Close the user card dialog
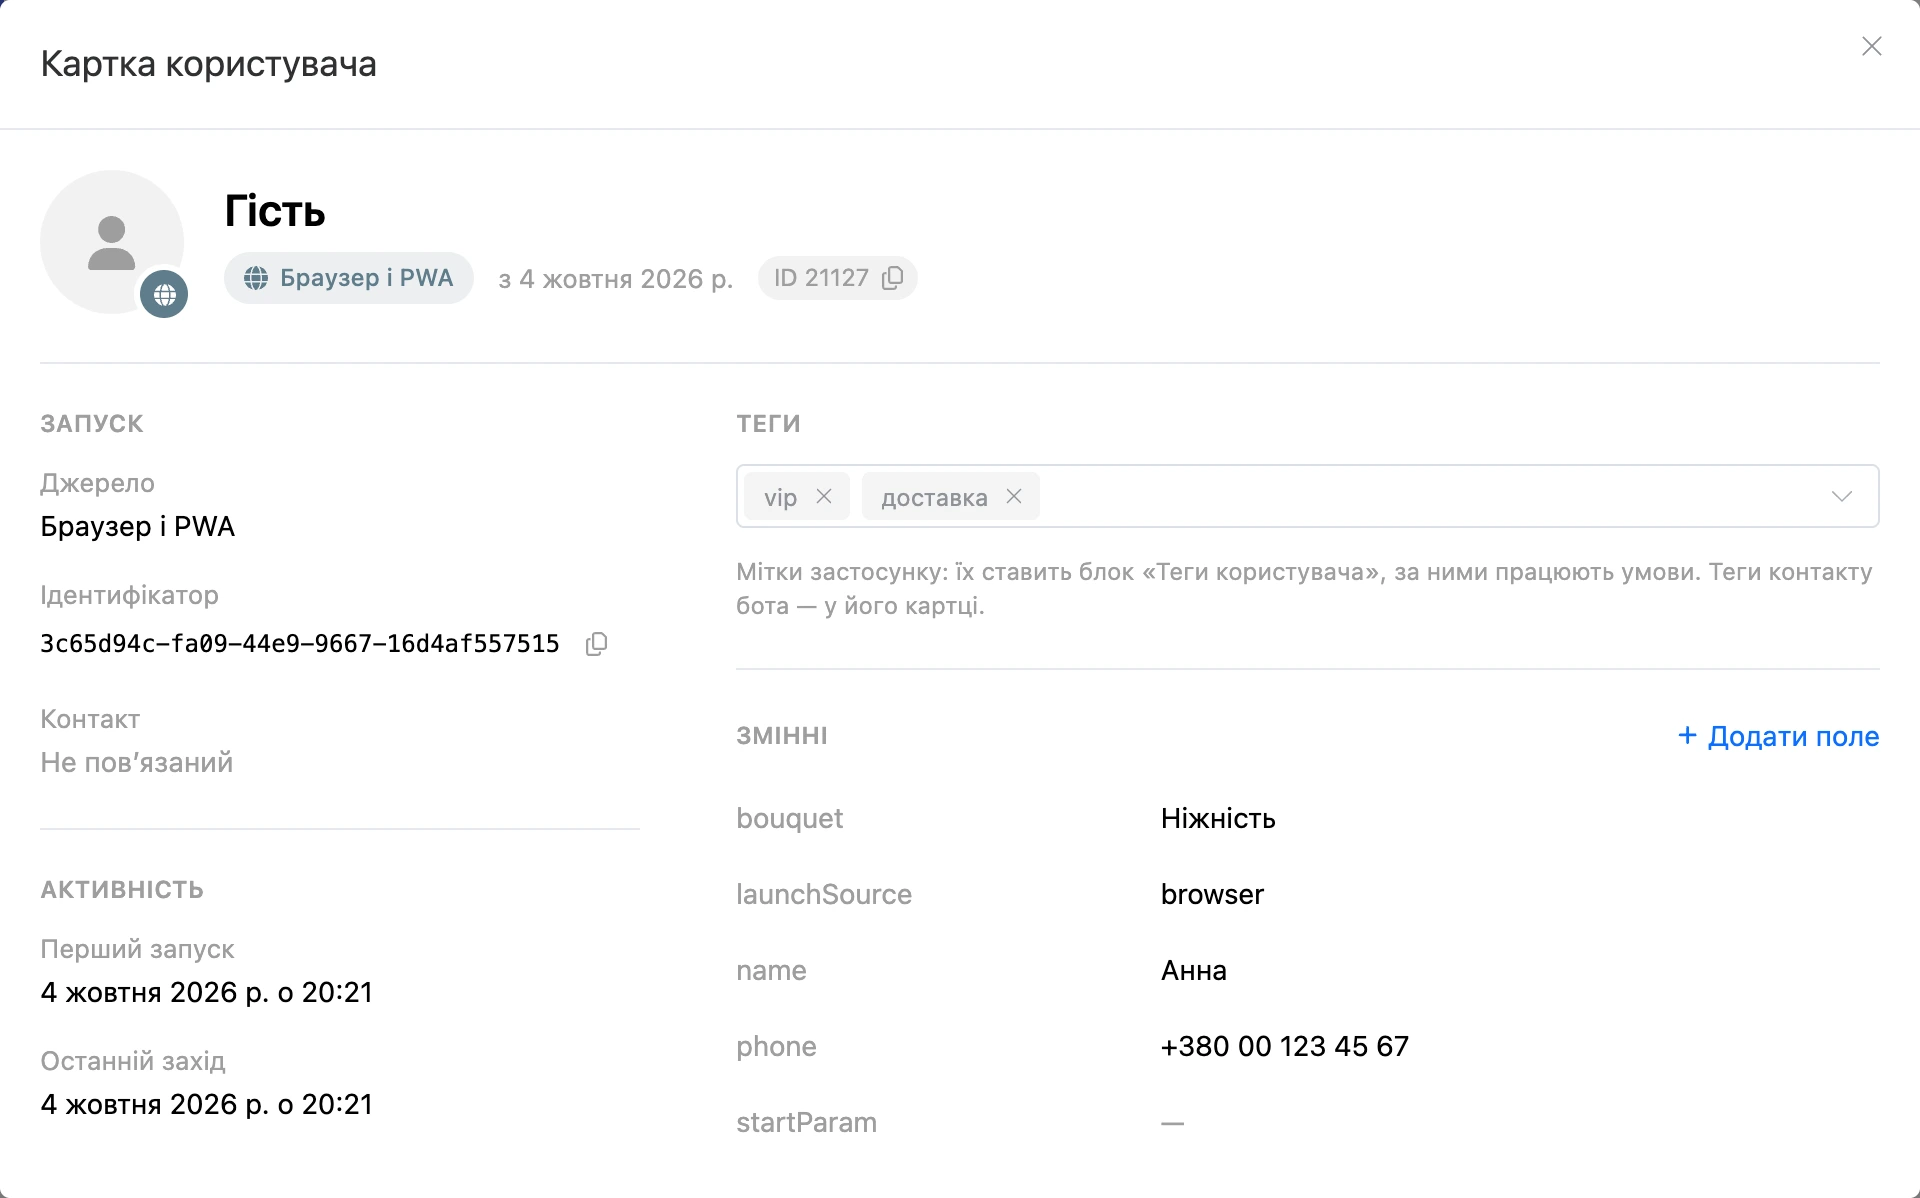This screenshot has height=1198, width=1920. coord(1871,46)
